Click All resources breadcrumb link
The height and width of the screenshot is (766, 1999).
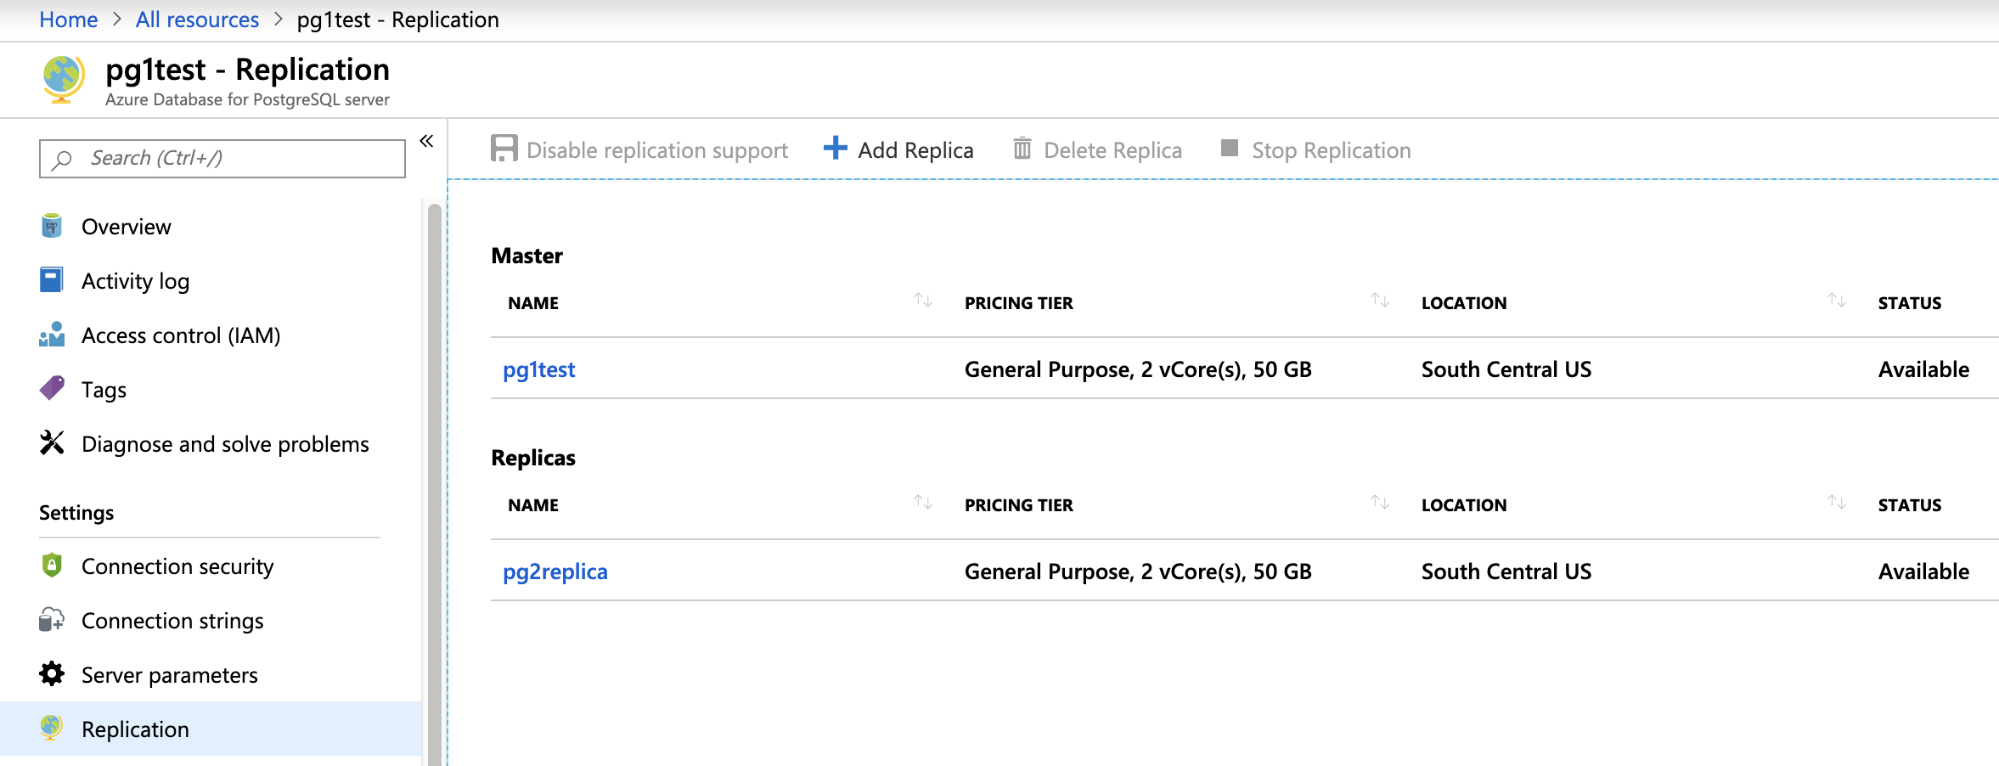tap(197, 19)
